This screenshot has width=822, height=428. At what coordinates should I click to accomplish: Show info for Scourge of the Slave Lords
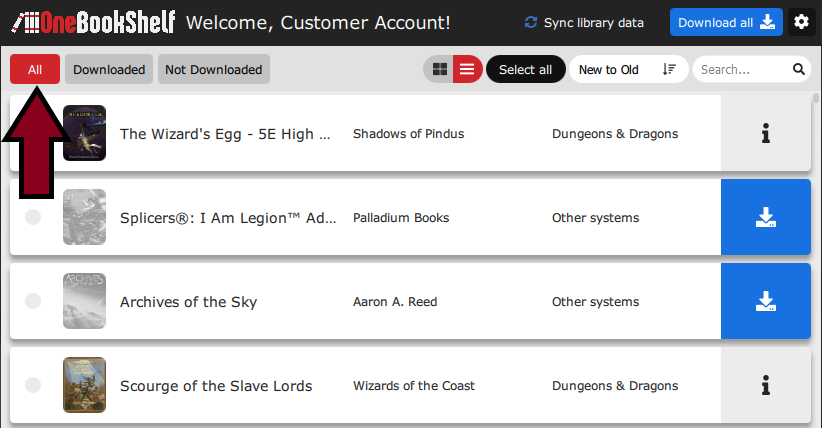coord(765,385)
